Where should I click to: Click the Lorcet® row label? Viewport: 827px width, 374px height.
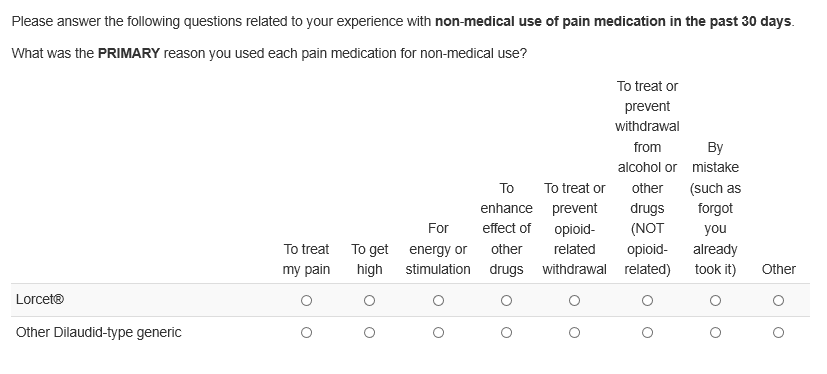coord(40,300)
